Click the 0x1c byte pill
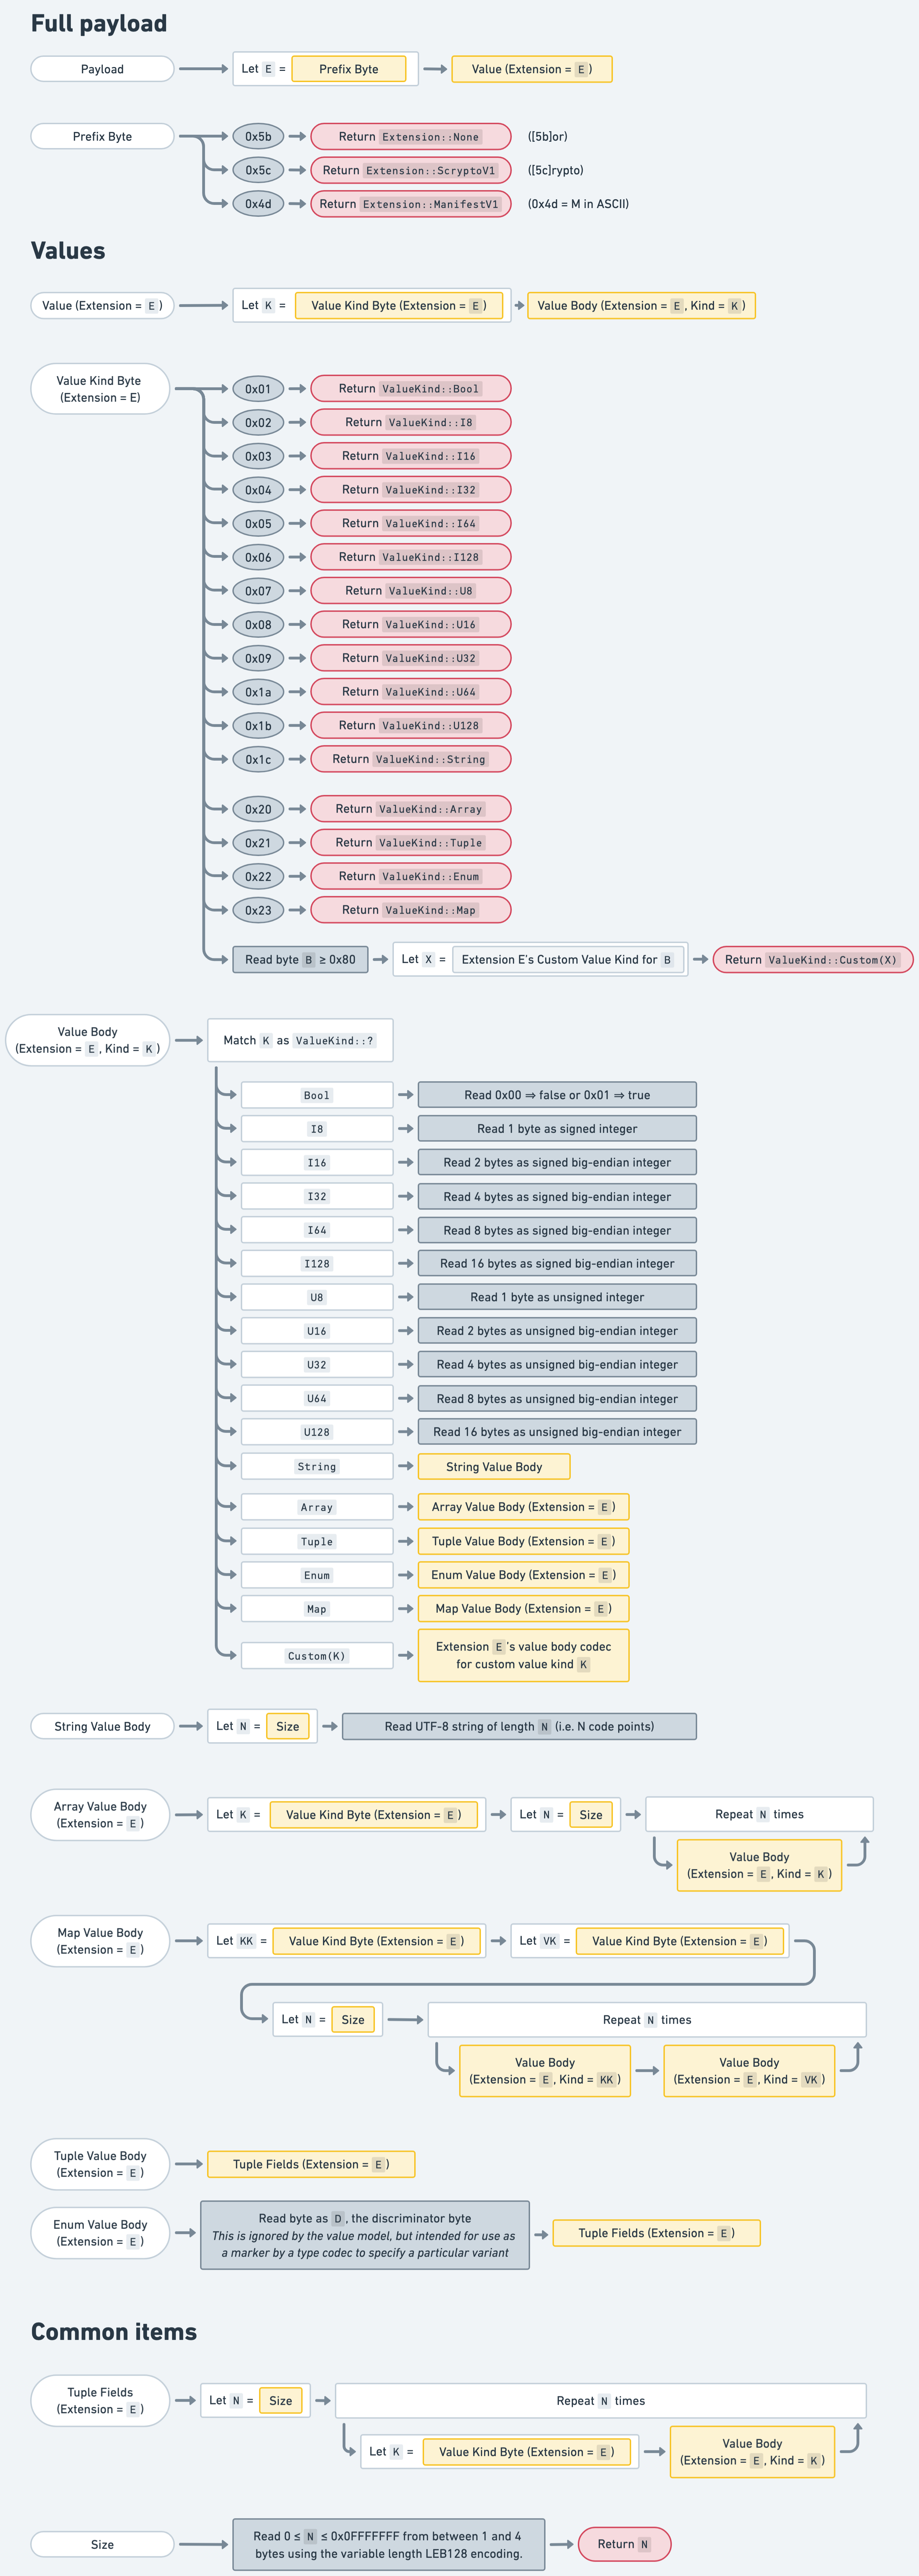 pos(258,759)
